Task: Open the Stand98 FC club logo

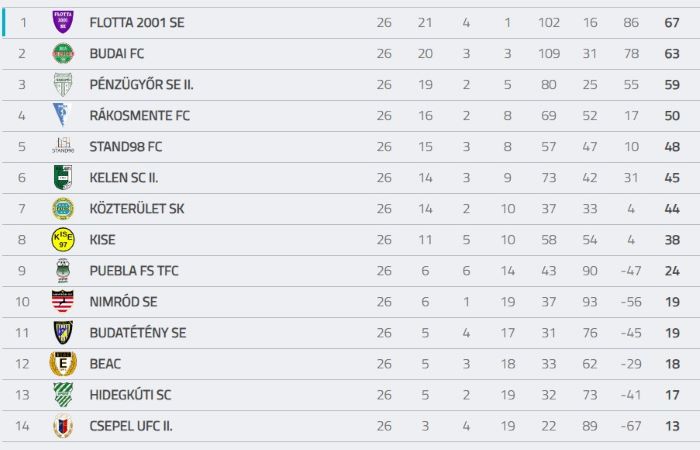Action: tap(63, 146)
